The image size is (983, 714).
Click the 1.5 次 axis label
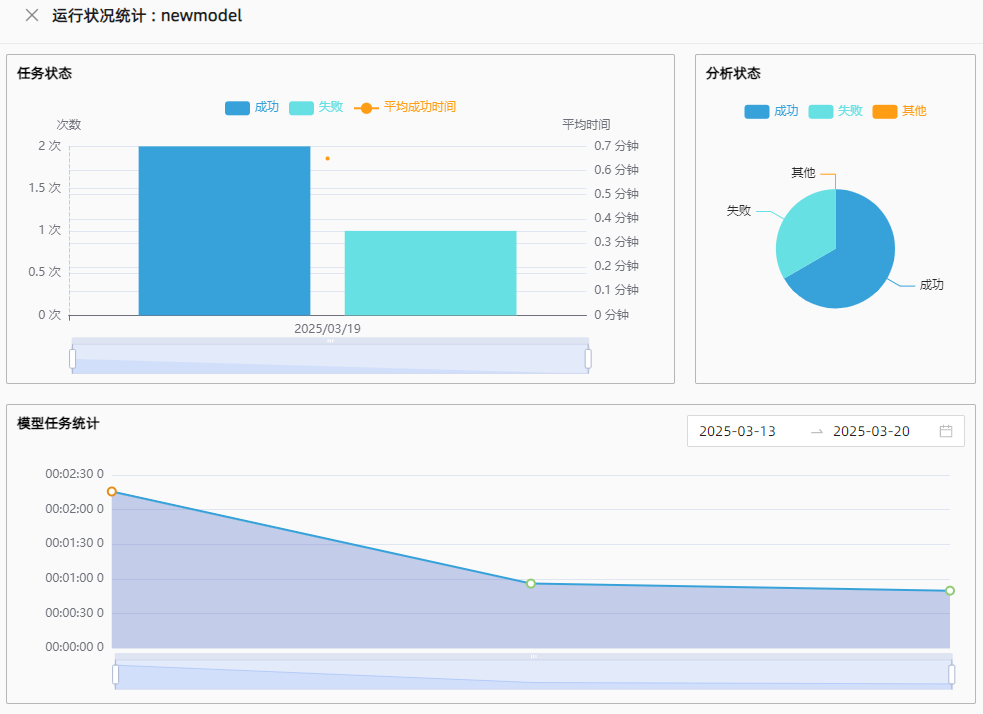click(x=45, y=188)
